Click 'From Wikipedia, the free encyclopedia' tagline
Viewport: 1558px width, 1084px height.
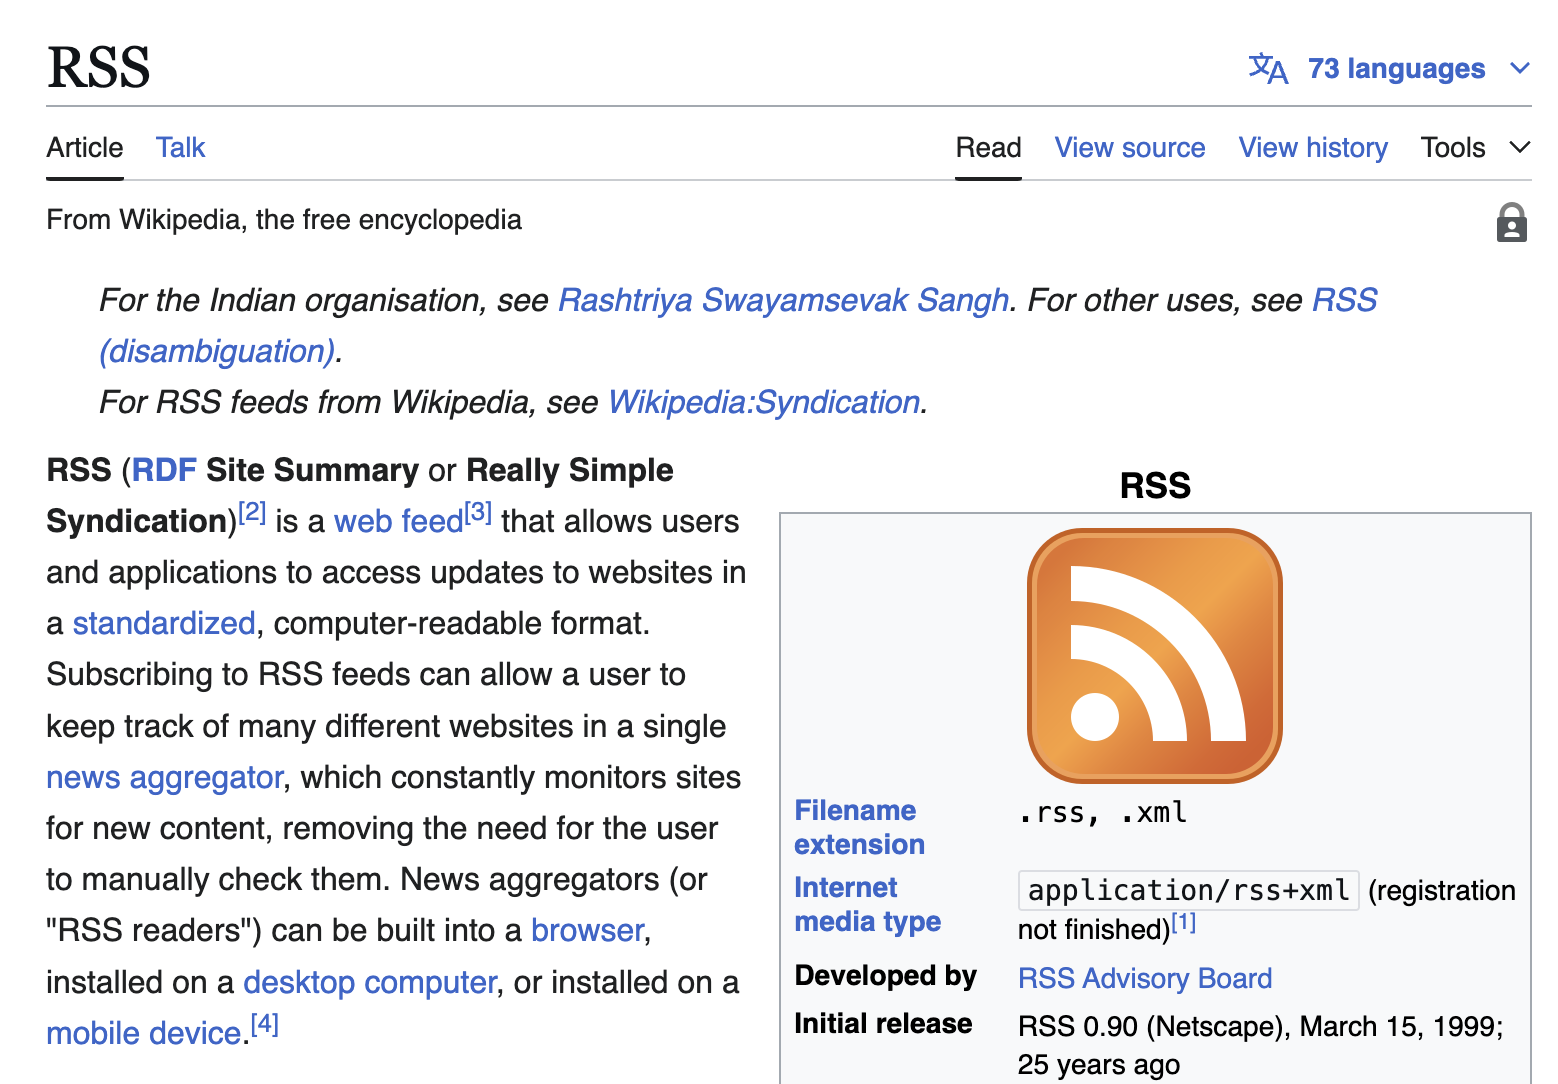point(284,220)
